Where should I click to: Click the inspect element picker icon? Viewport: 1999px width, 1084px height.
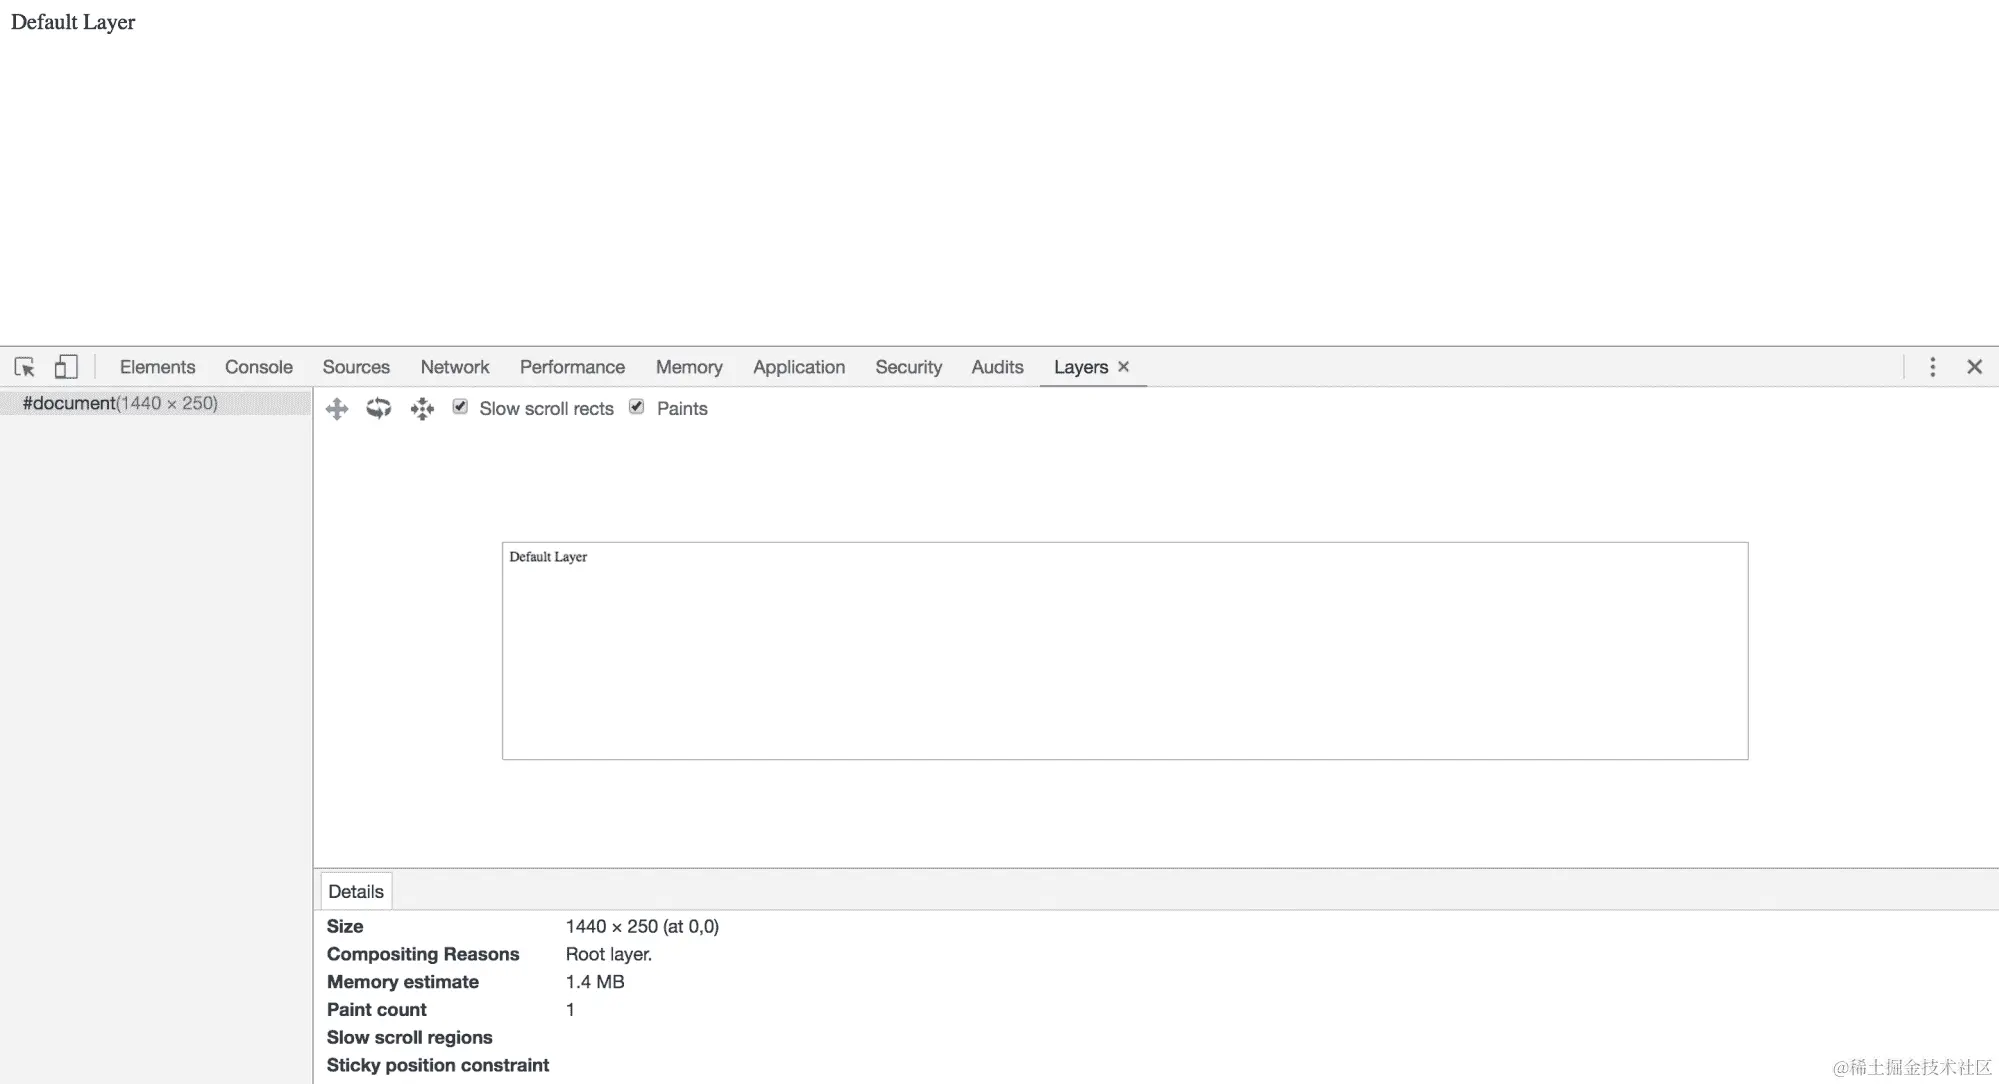point(25,367)
